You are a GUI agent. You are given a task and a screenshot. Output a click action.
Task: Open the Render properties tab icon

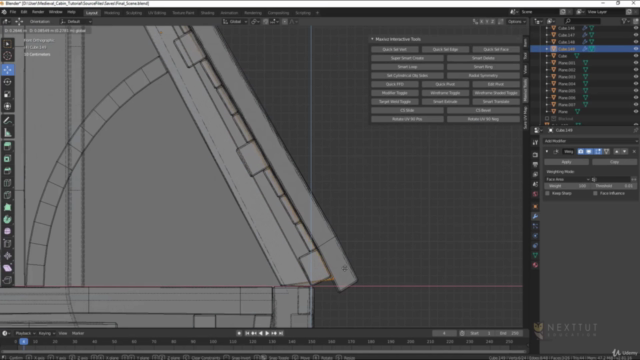pos(535,155)
